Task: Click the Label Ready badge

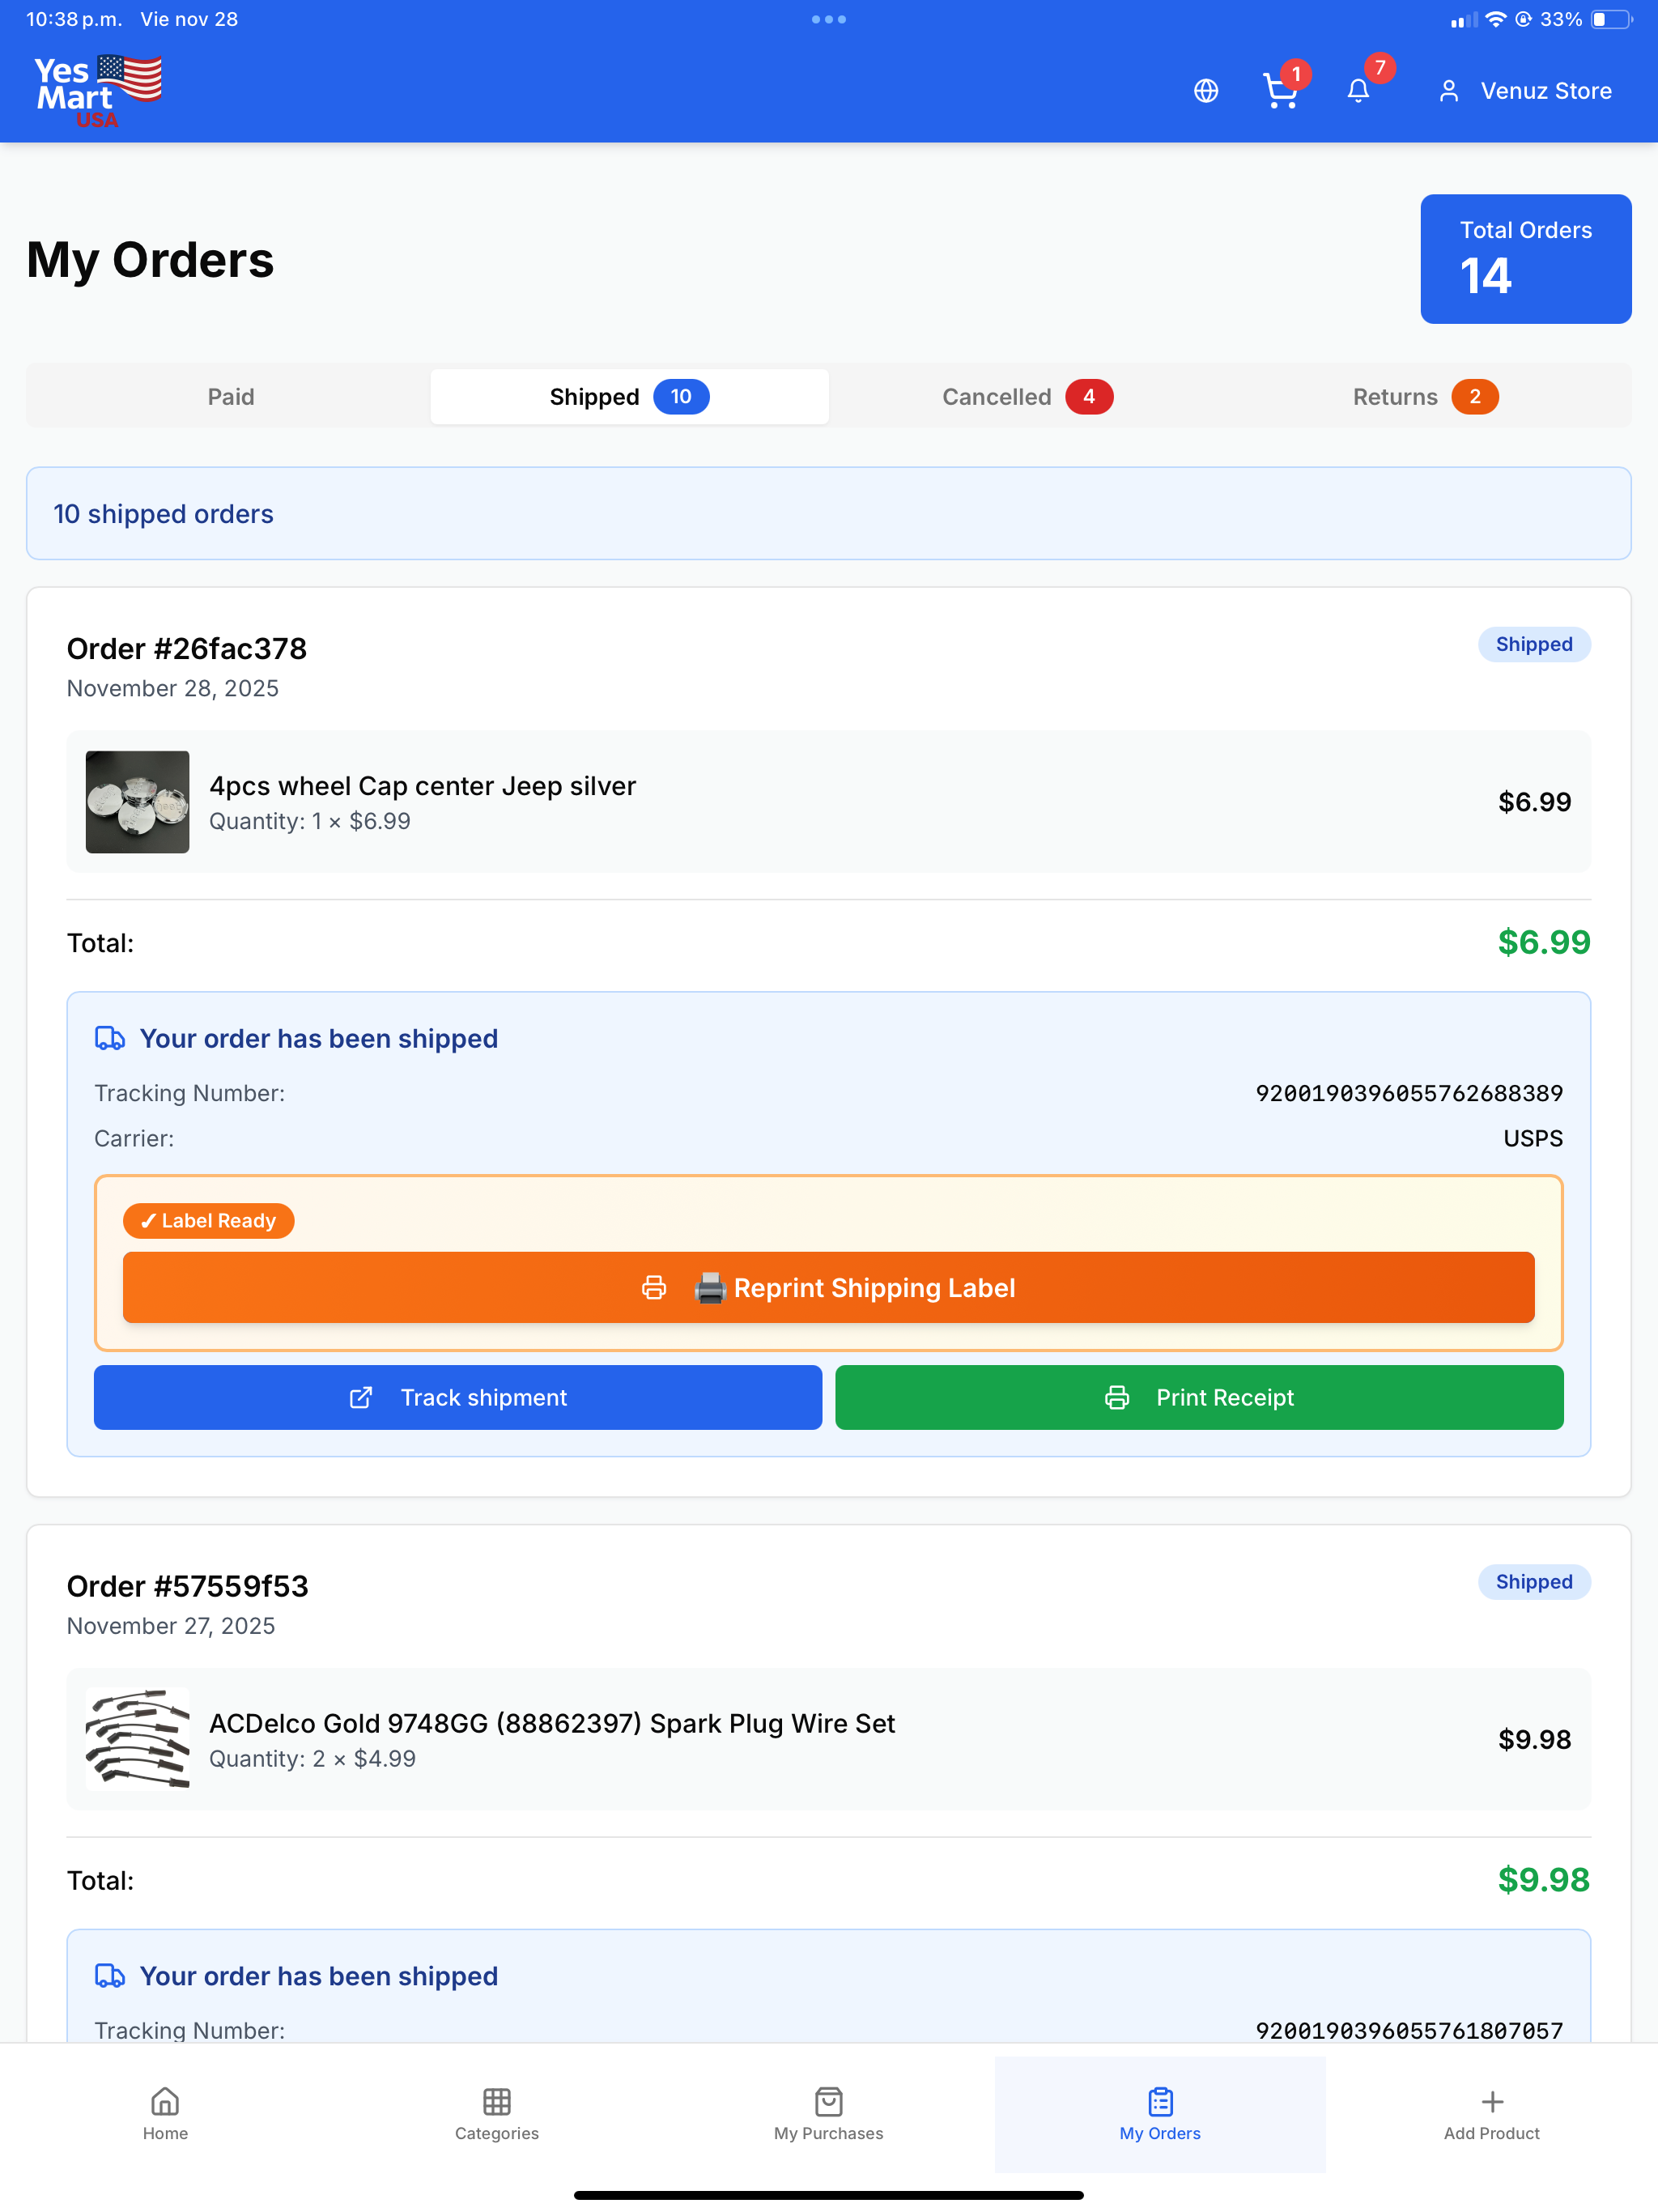Action: coord(208,1221)
